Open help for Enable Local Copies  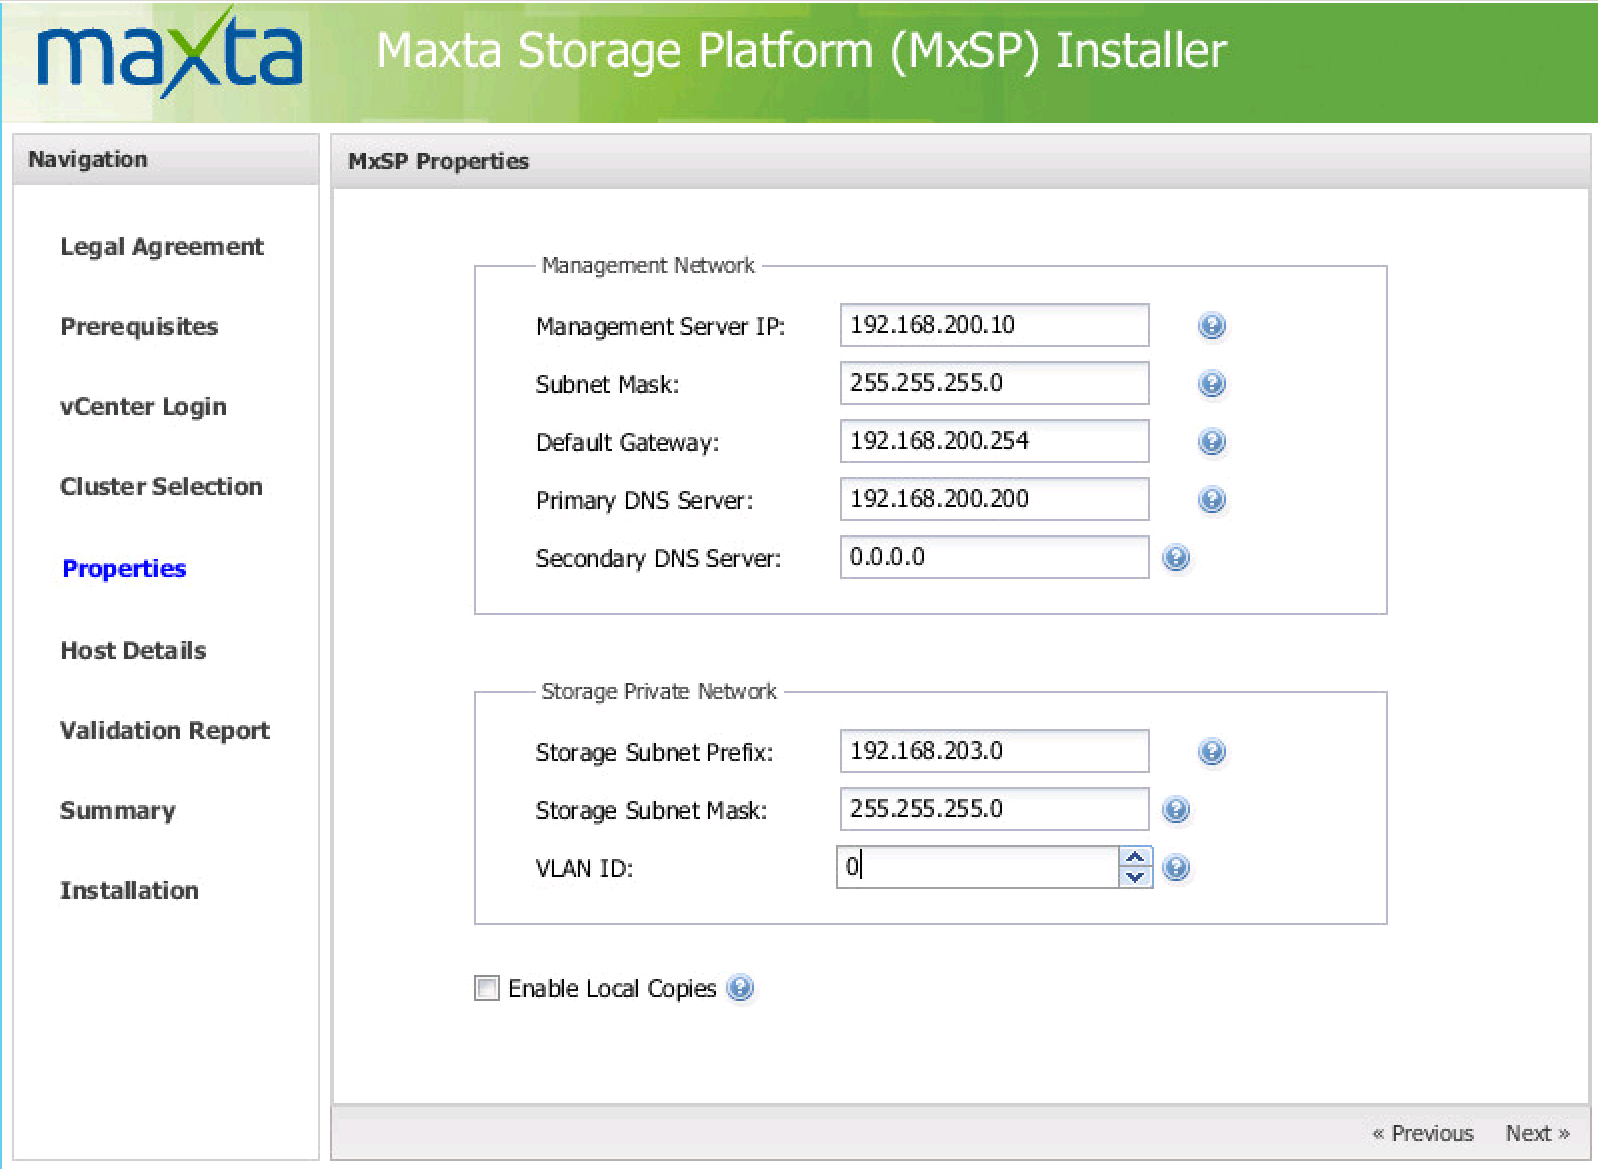pos(740,988)
